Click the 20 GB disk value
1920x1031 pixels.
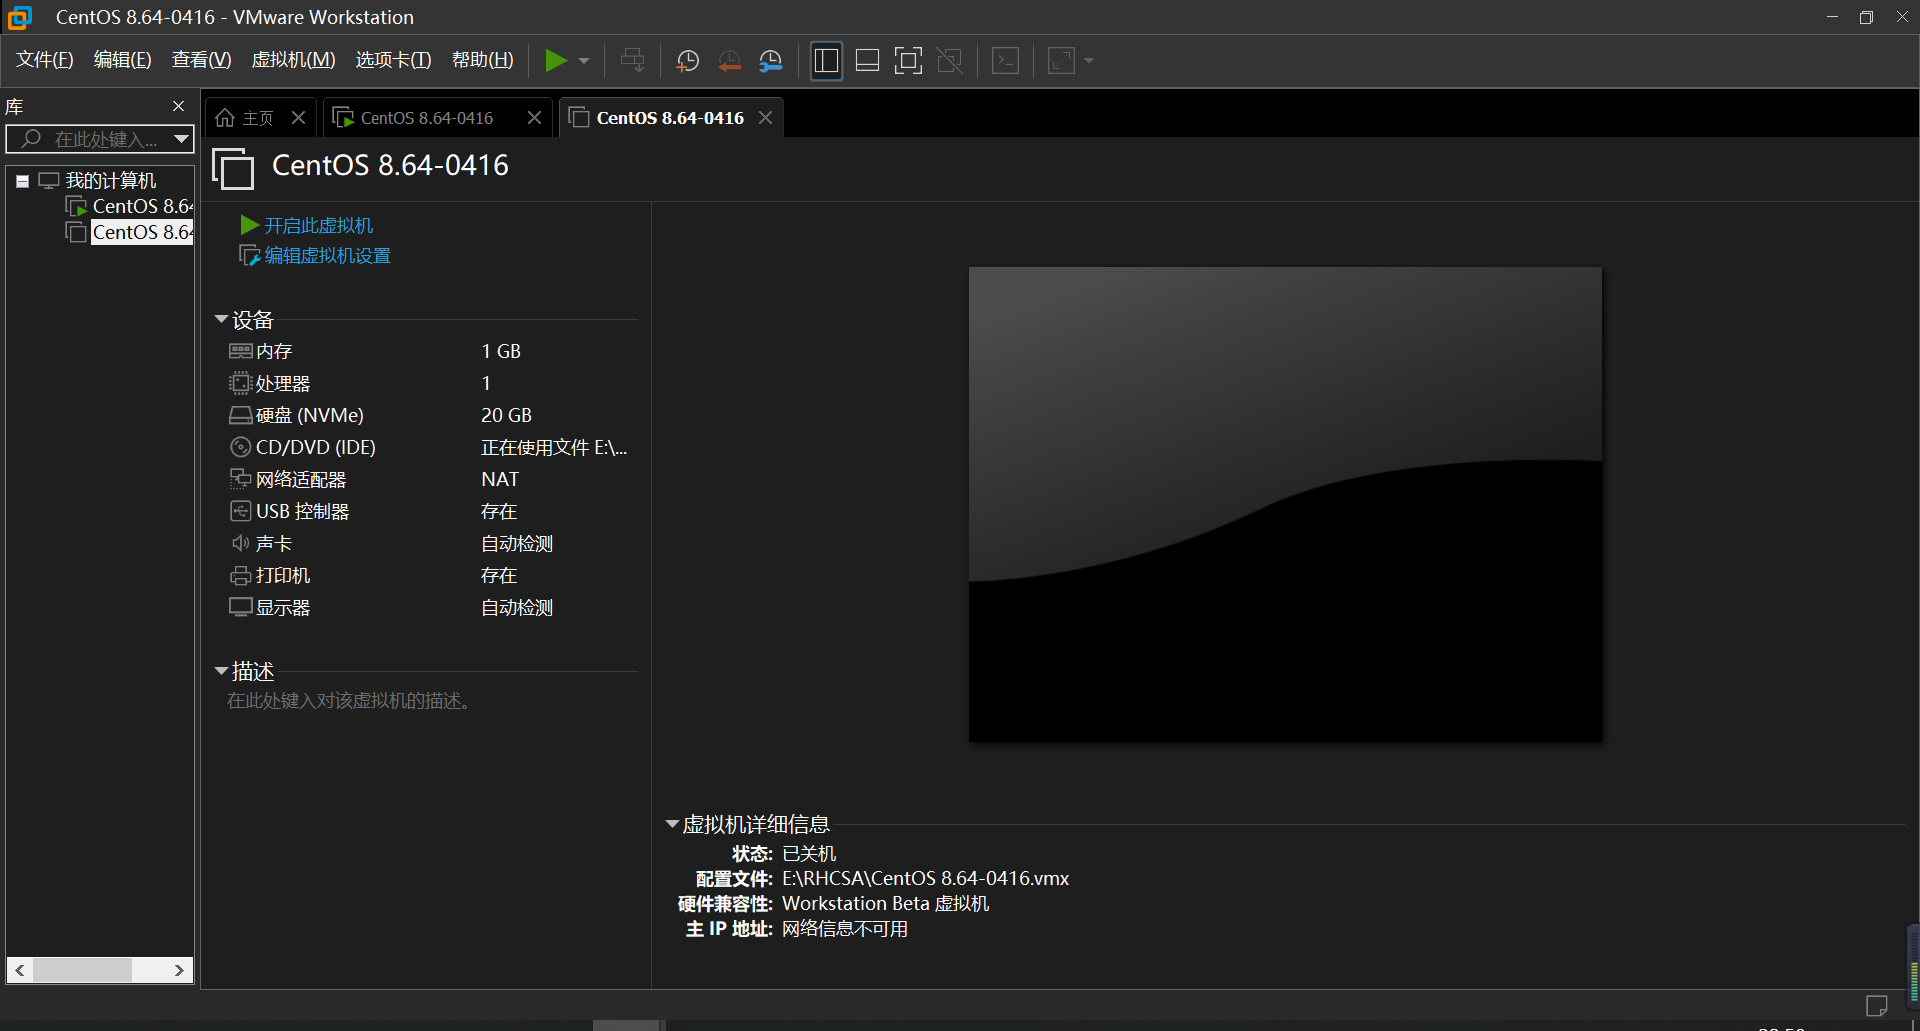pos(506,415)
